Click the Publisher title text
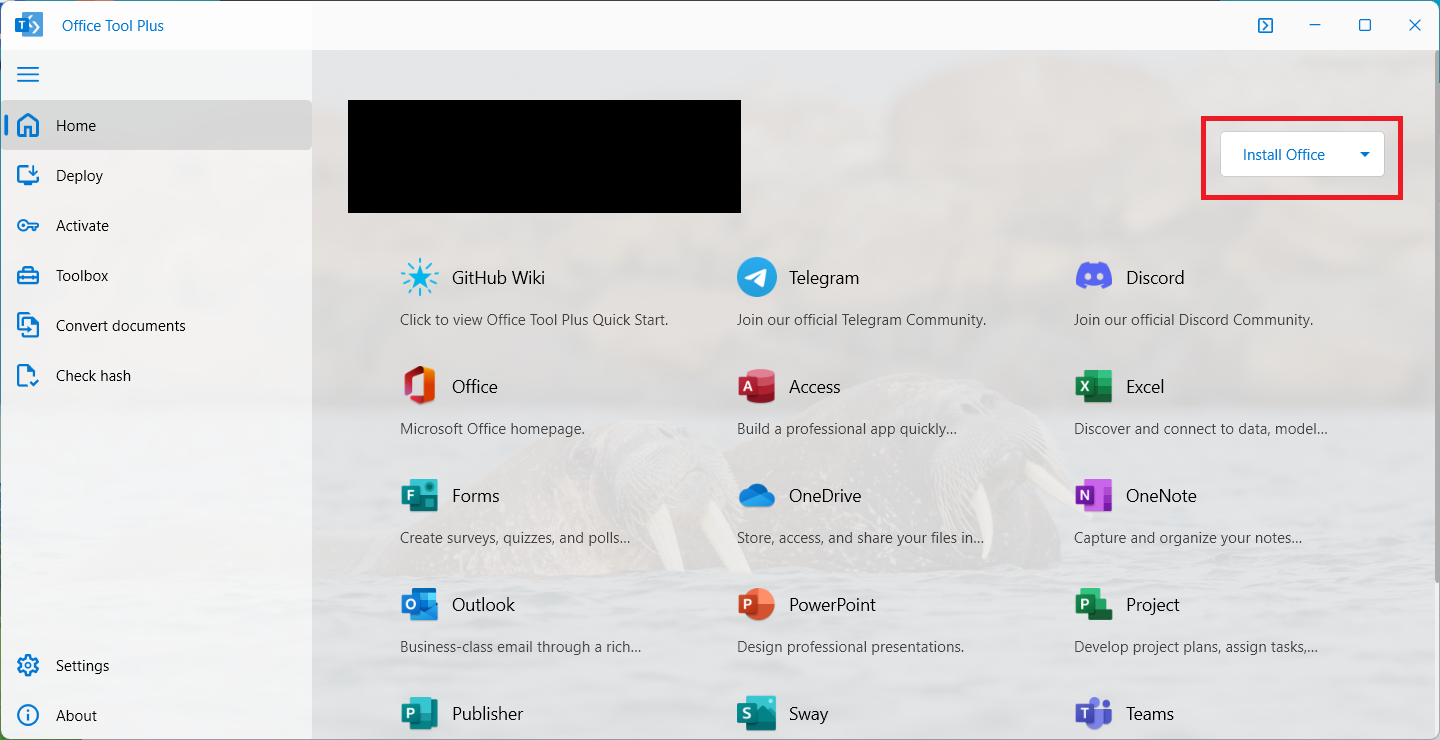This screenshot has width=1440, height=740. 488,714
